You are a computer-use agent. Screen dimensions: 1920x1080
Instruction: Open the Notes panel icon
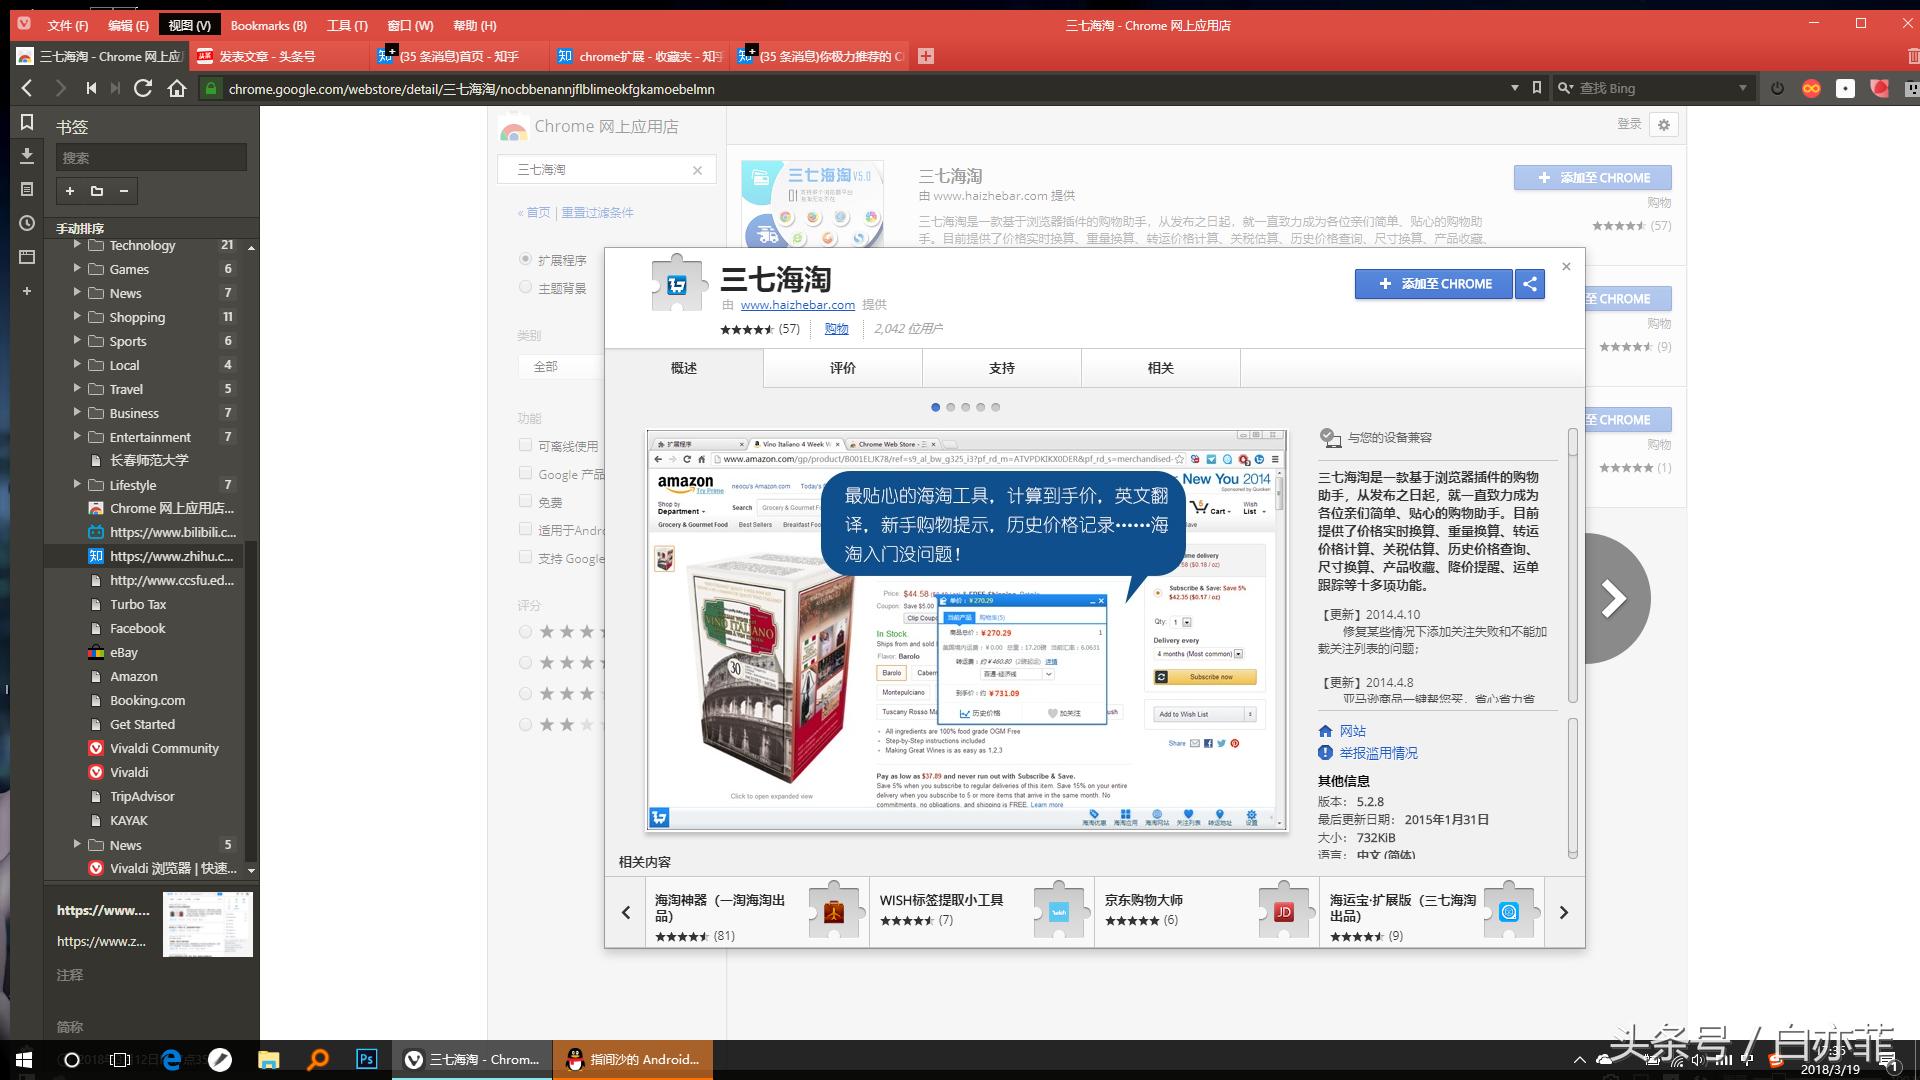tap(28, 189)
